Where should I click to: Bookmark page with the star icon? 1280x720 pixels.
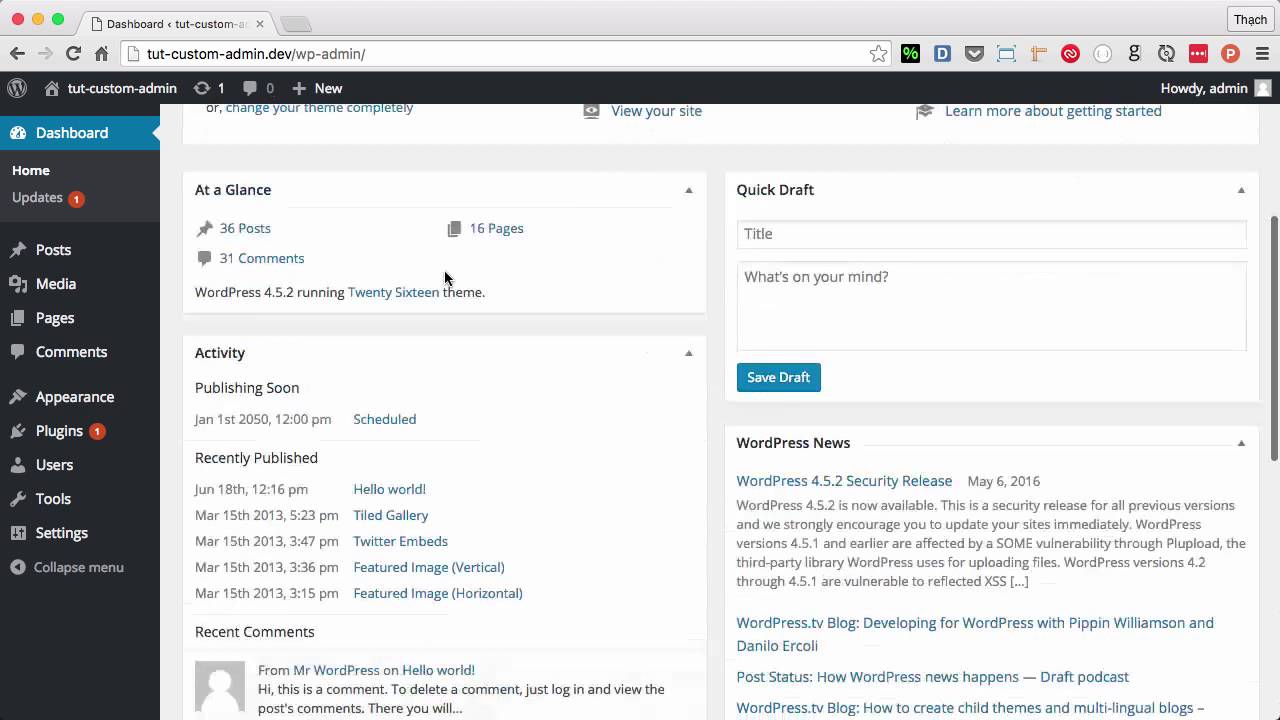click(878, 54)
